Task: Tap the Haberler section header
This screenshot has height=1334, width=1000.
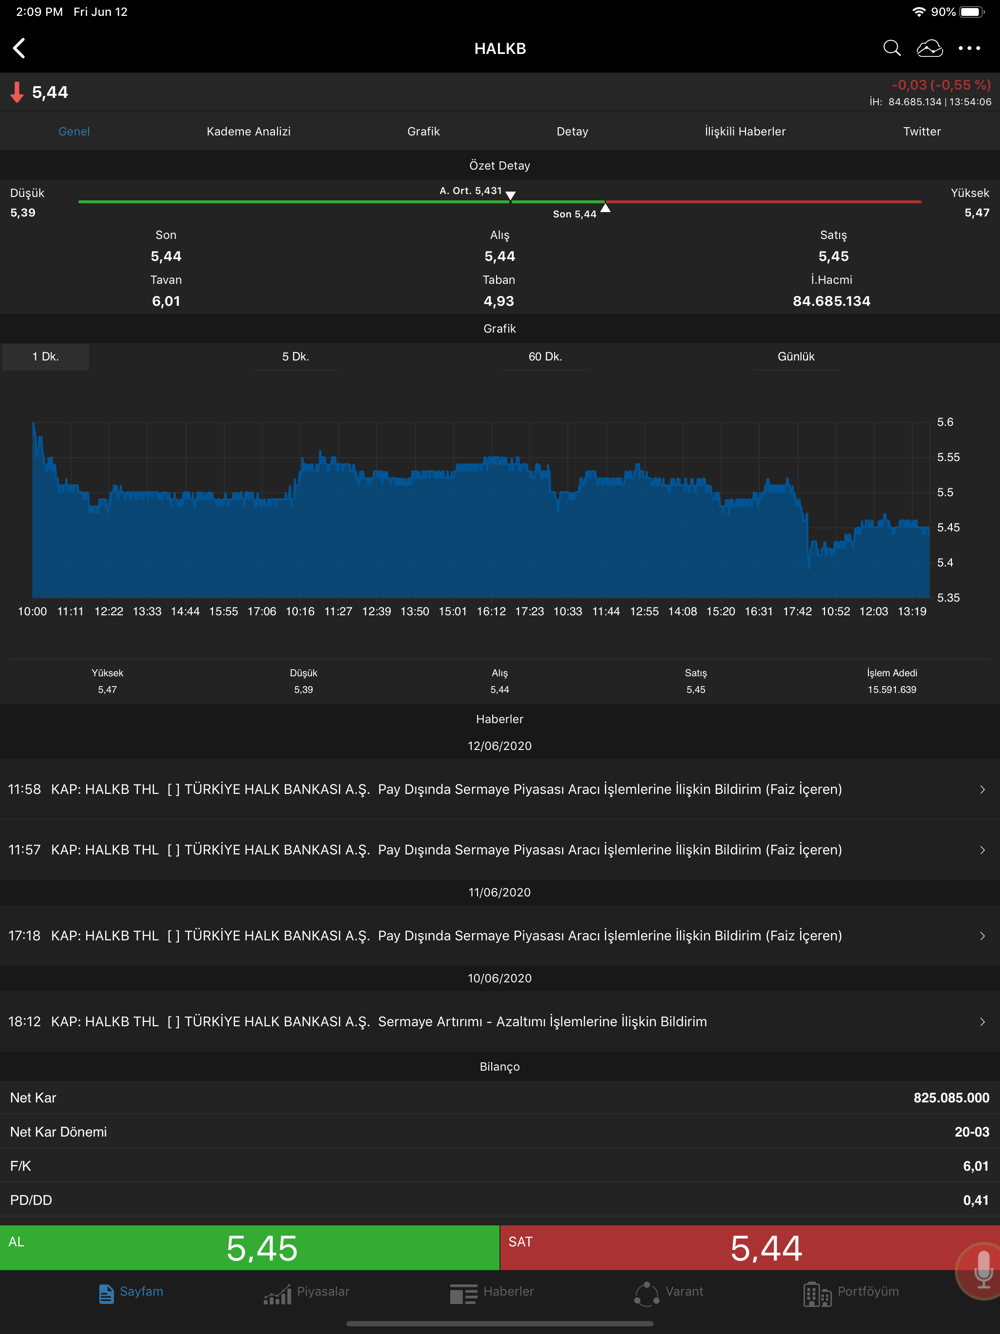Action: tap(500, 719)
